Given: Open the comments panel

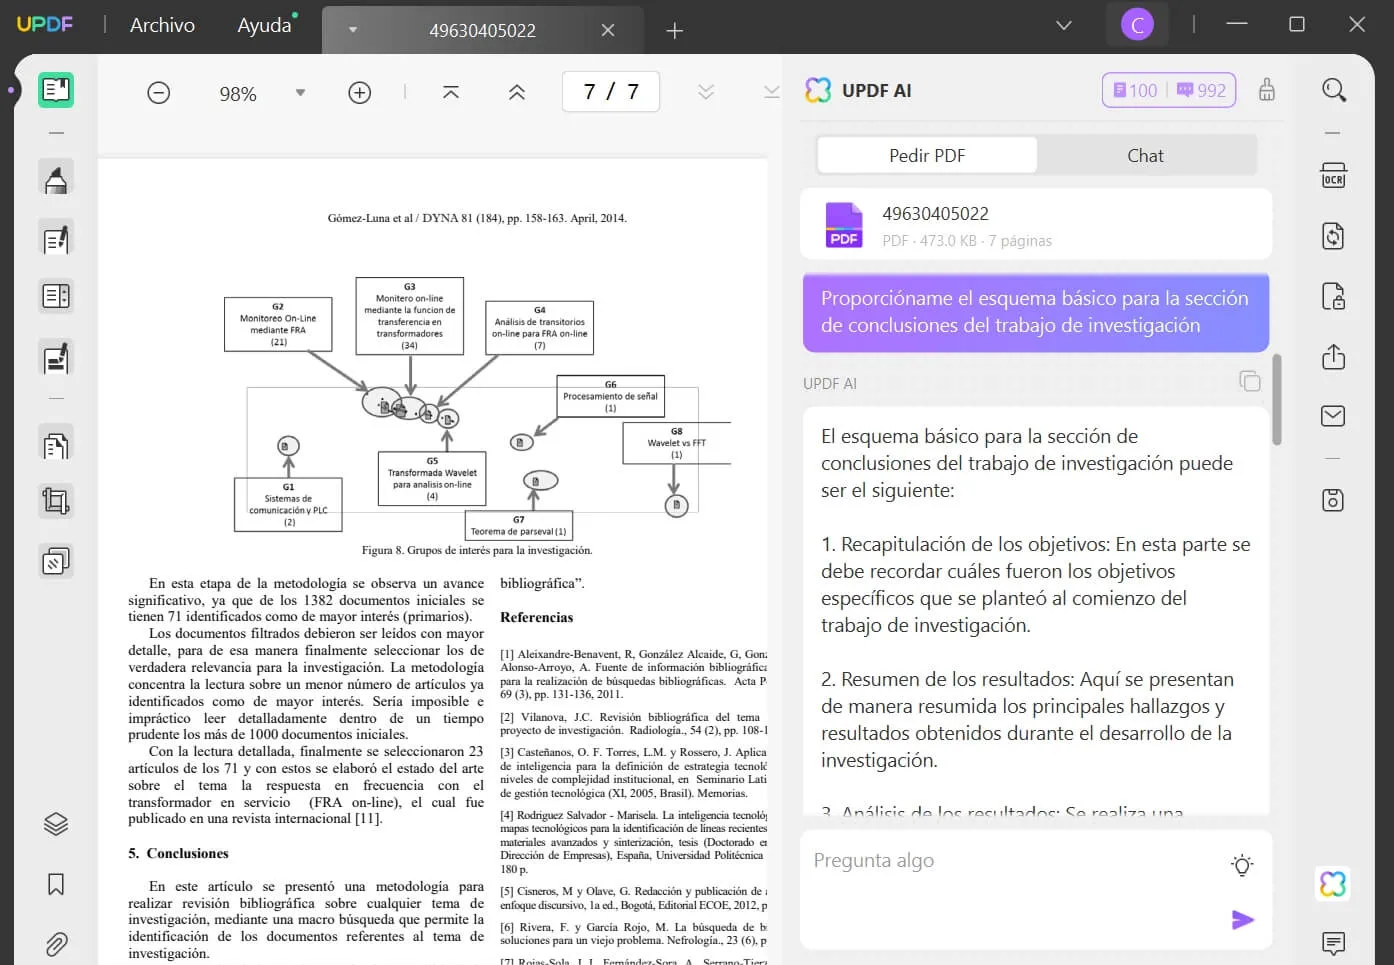Looking at the screenshot, I should coord(1333,943).
